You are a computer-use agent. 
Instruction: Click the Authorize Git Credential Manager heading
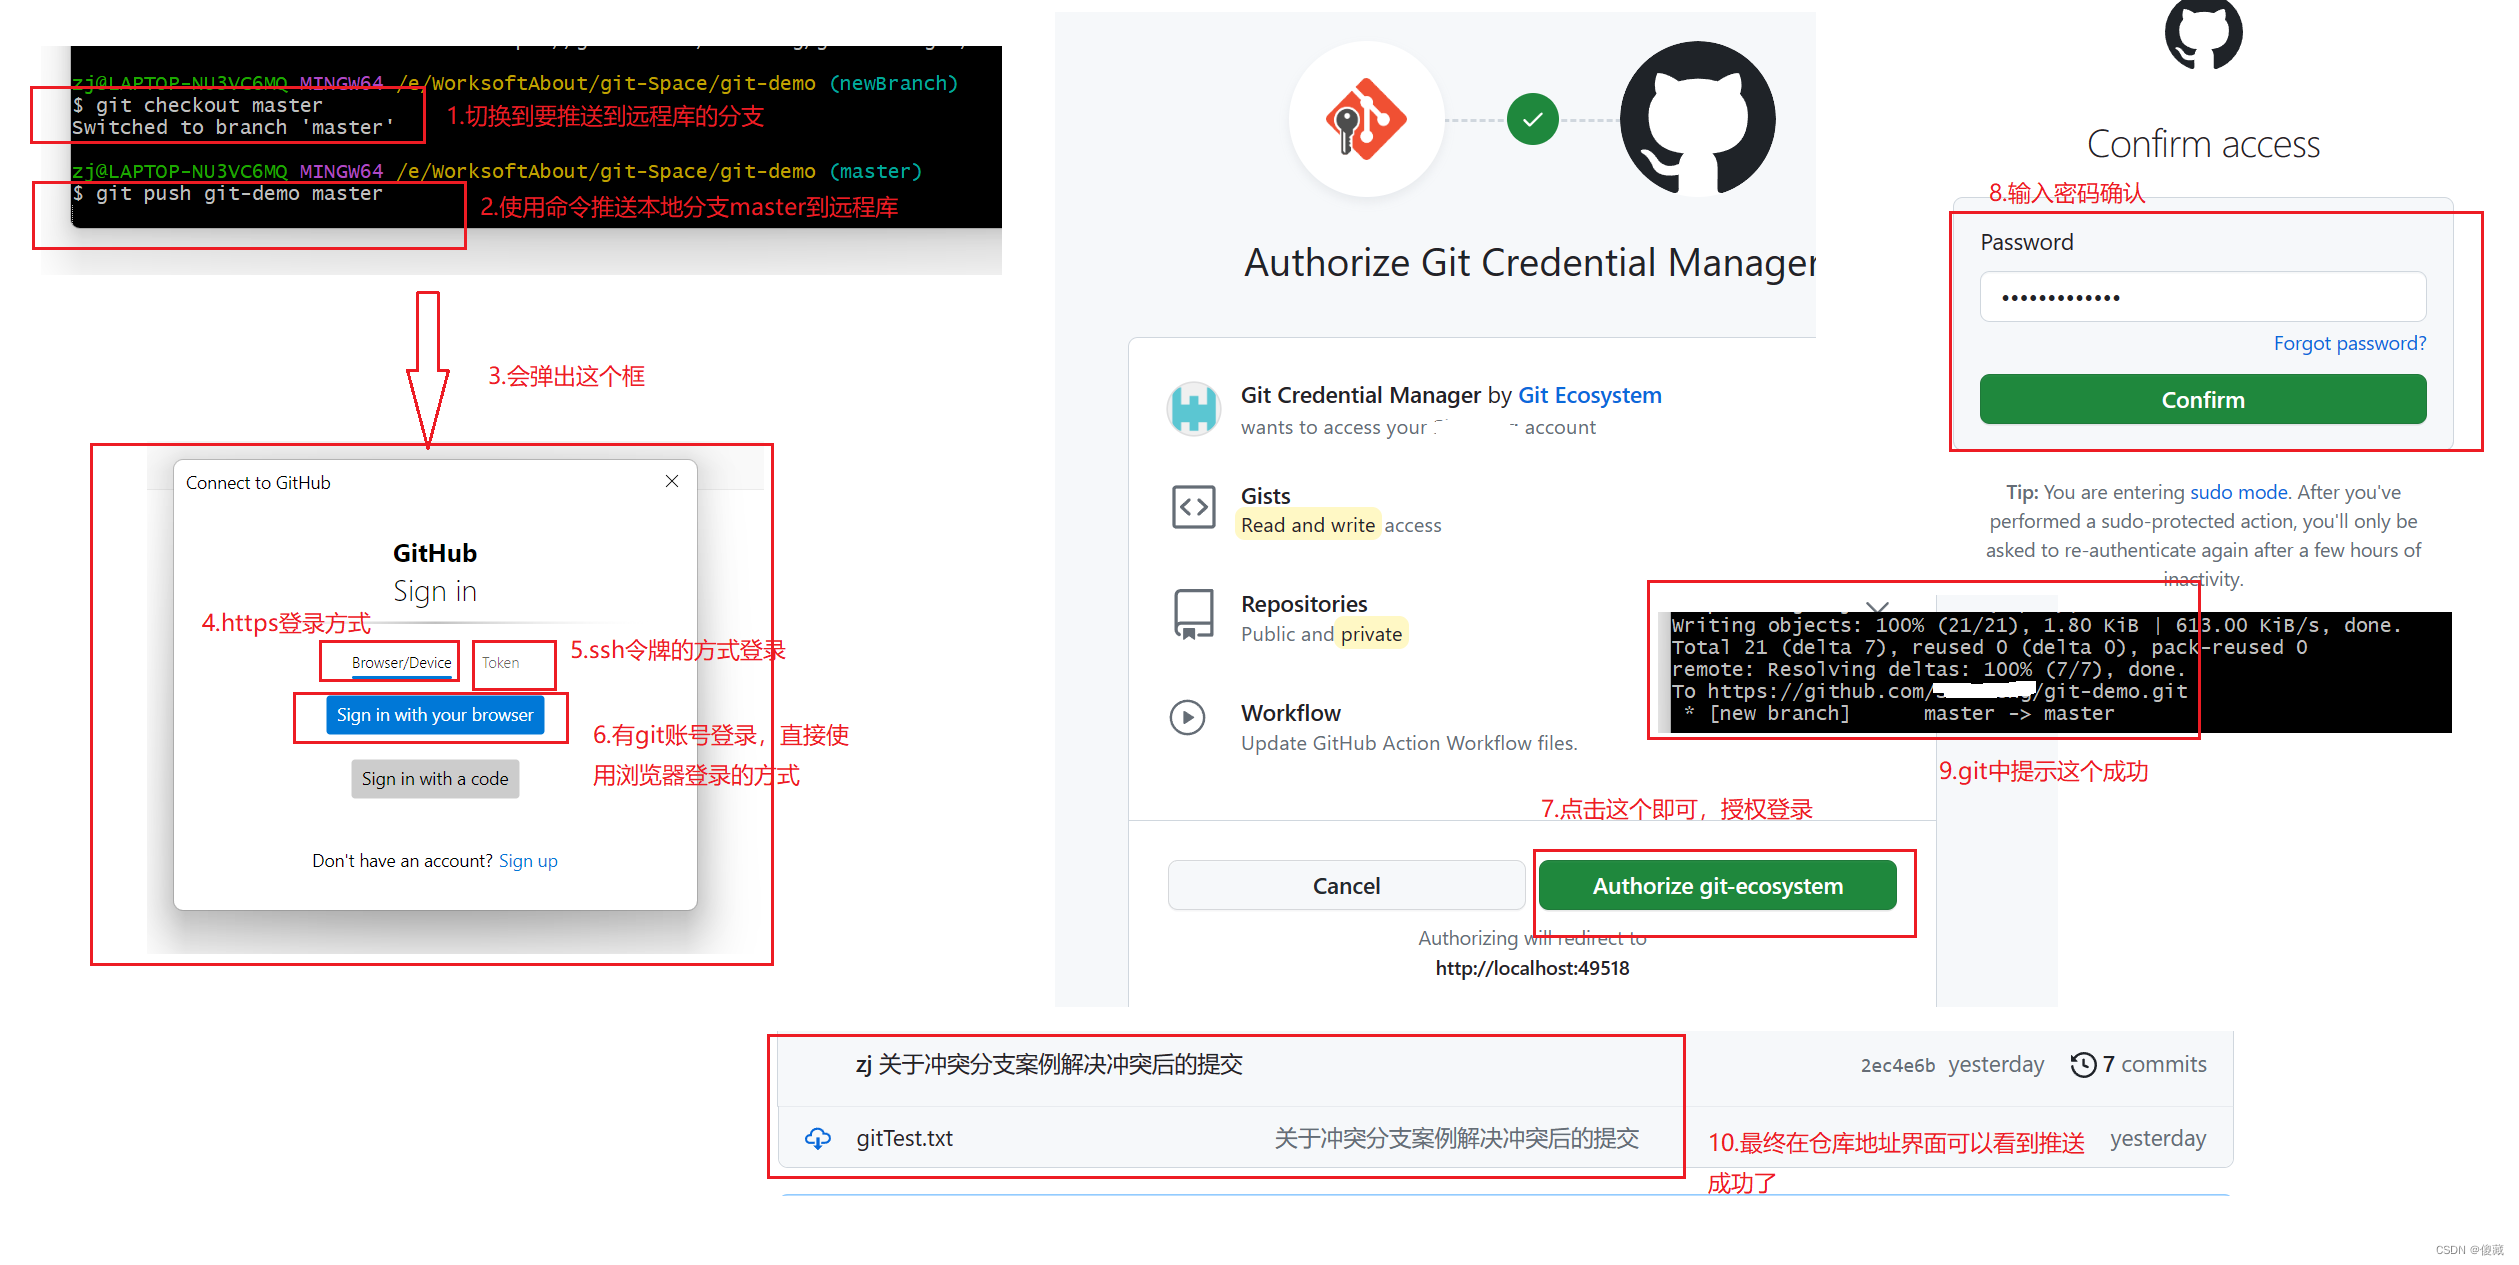[x=1530, y=263]
